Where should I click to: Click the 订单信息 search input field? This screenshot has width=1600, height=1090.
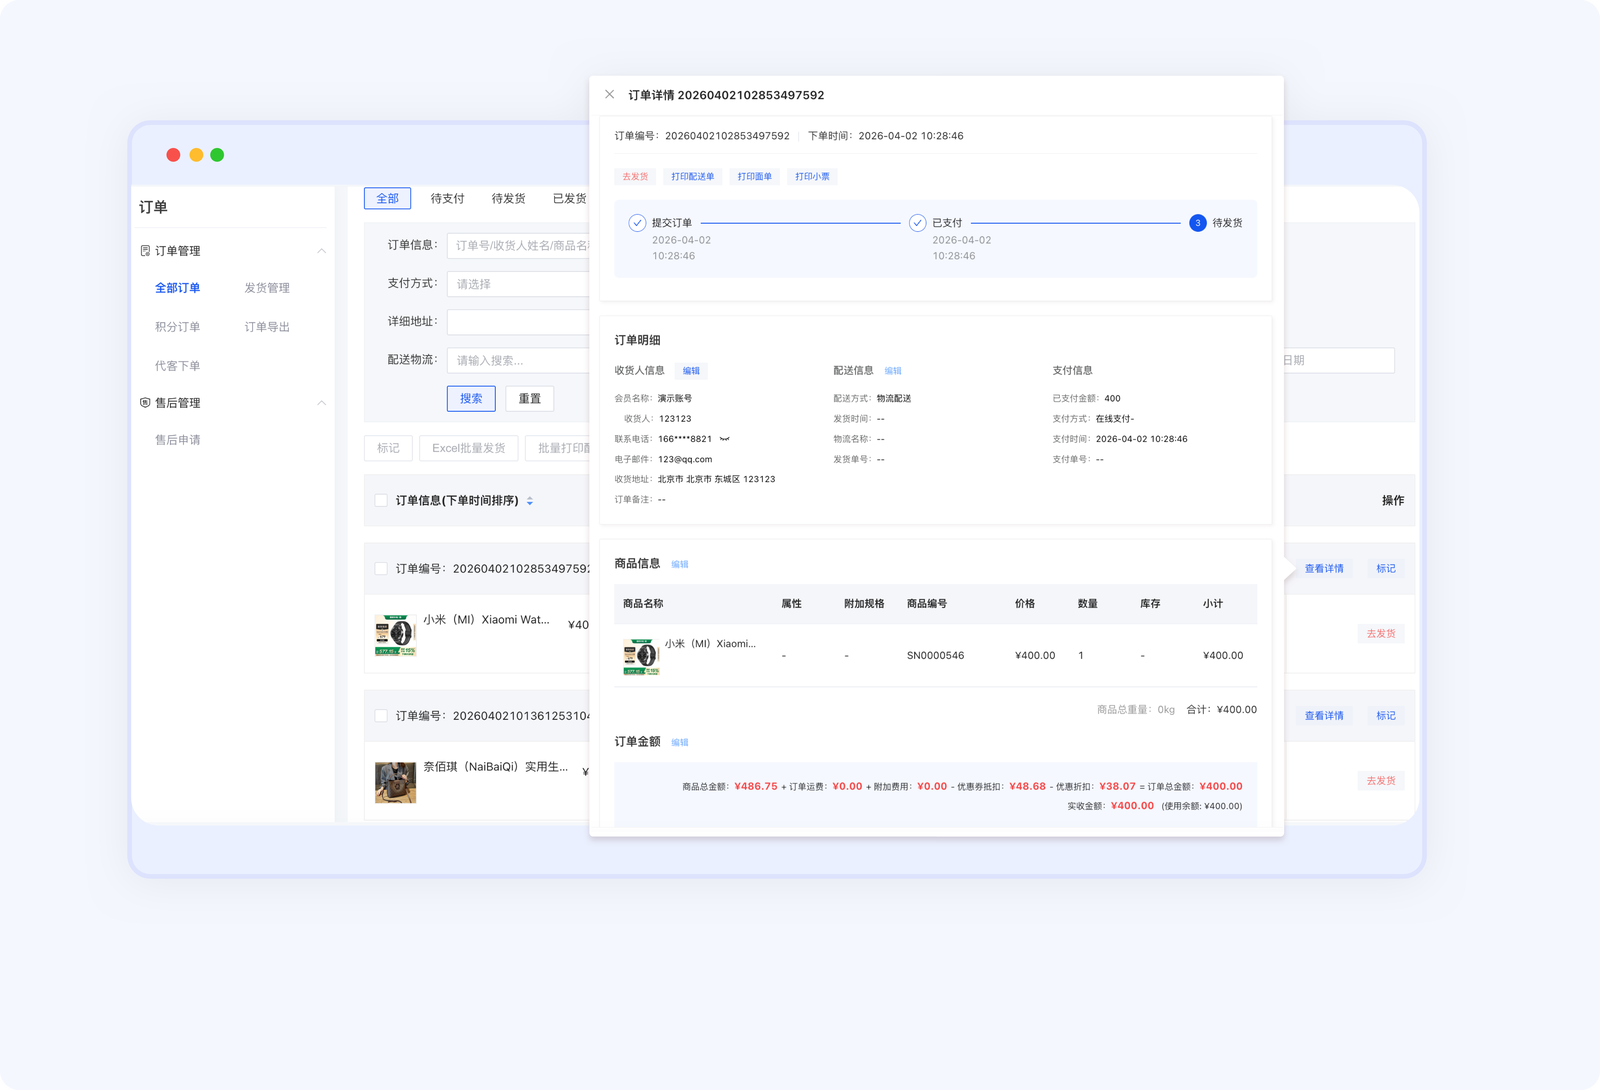518,246
